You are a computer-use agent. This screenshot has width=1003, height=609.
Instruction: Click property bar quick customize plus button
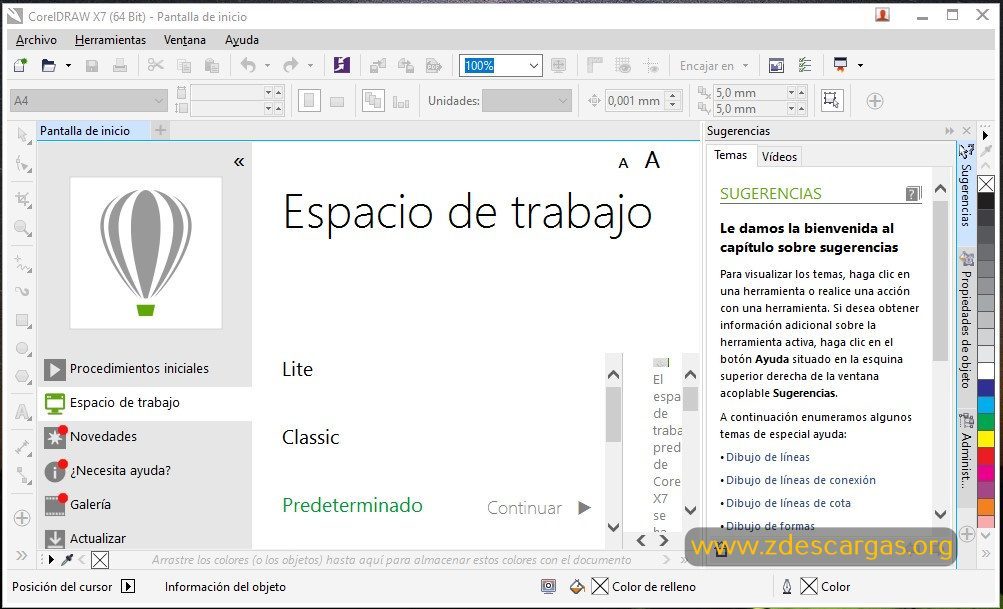tap(874, 101)
